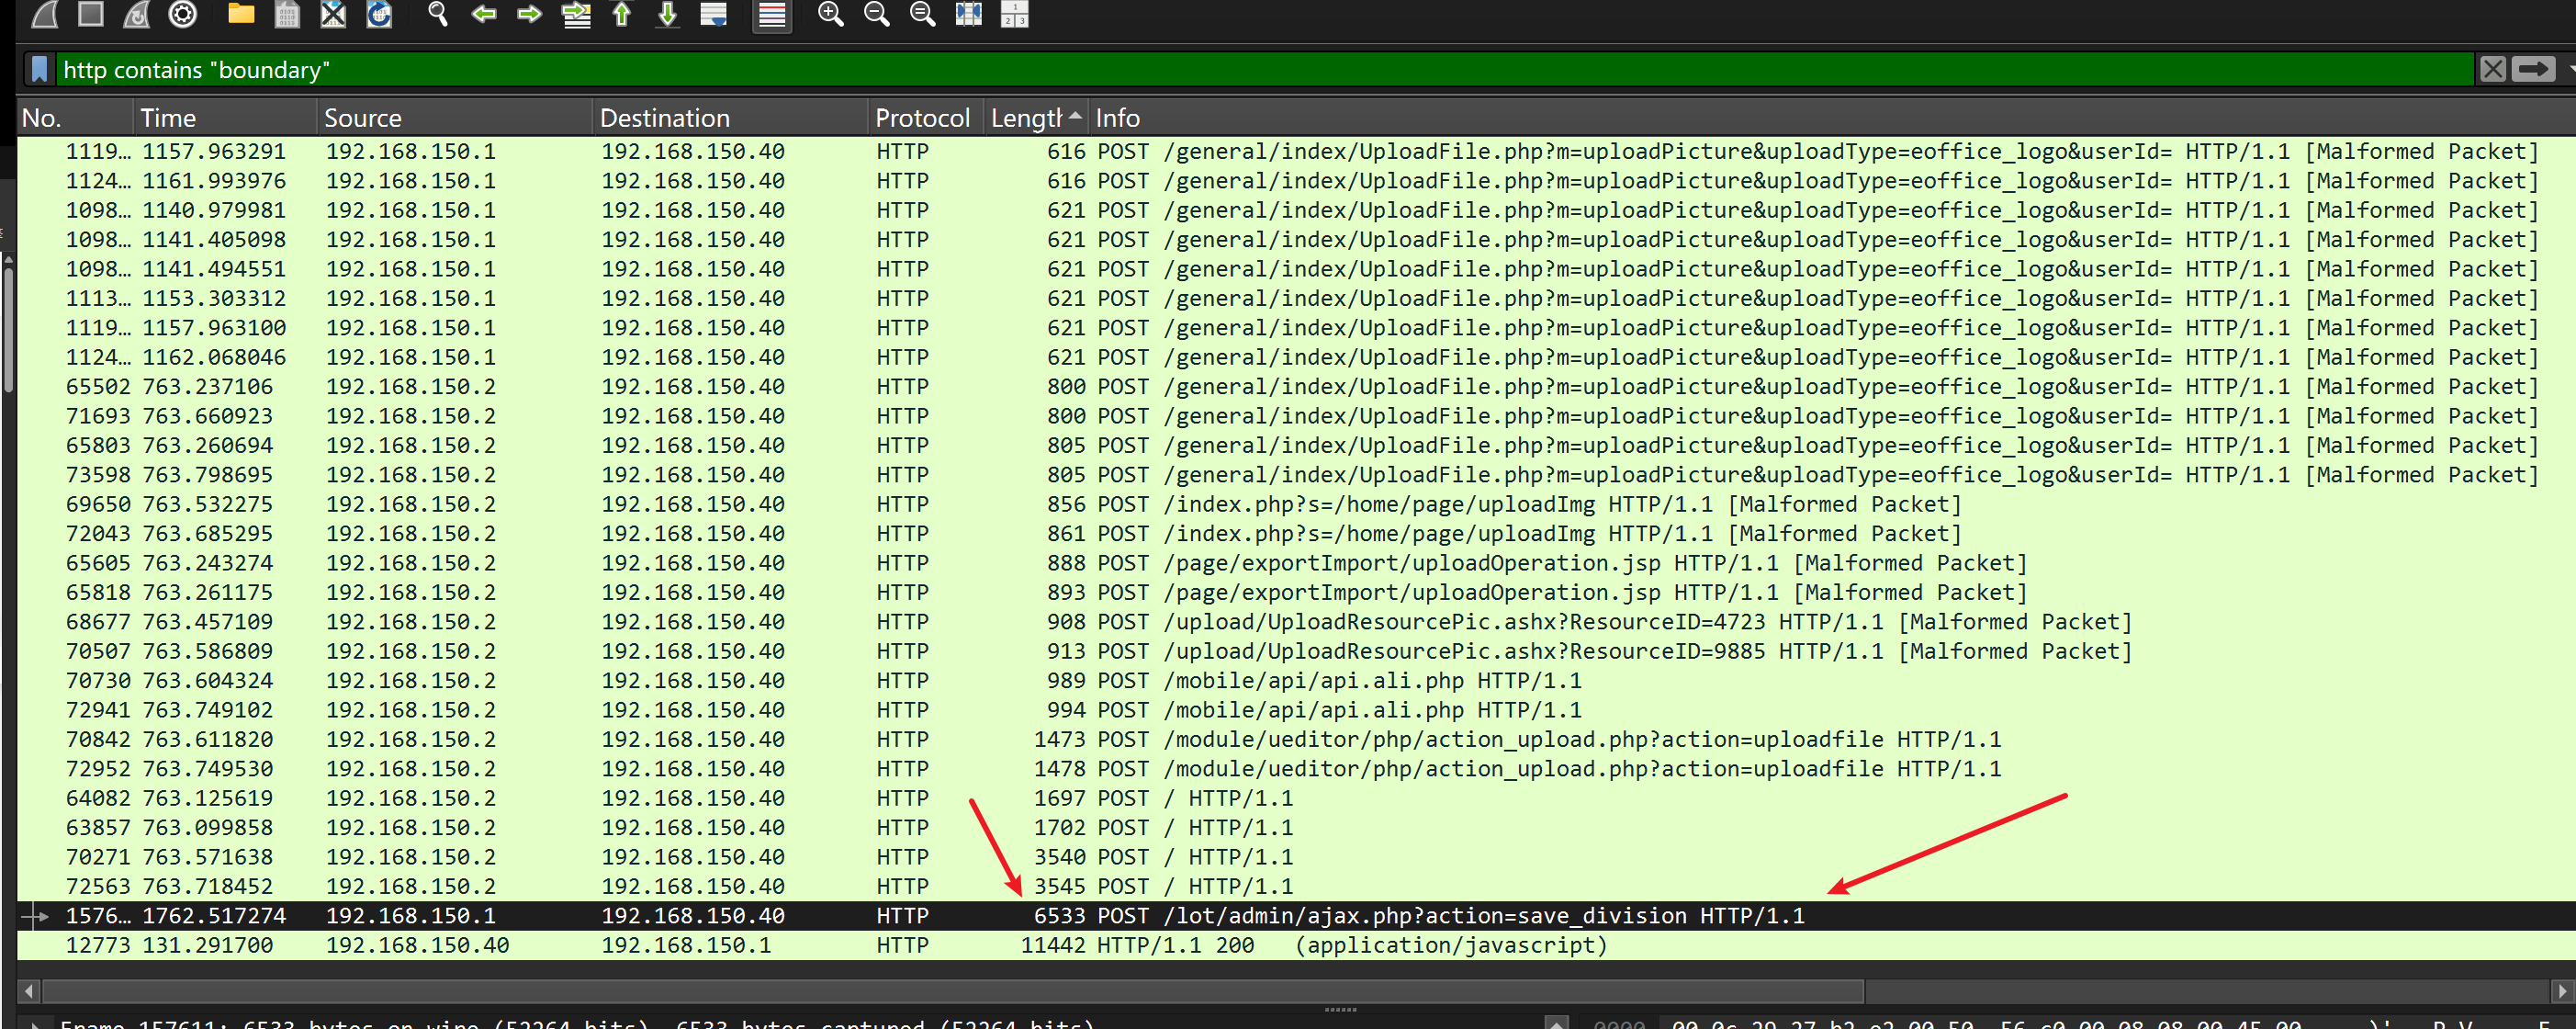Toggle auto scroll during live capture
Screen dimensions: 2576x1029
click(713, 14)
